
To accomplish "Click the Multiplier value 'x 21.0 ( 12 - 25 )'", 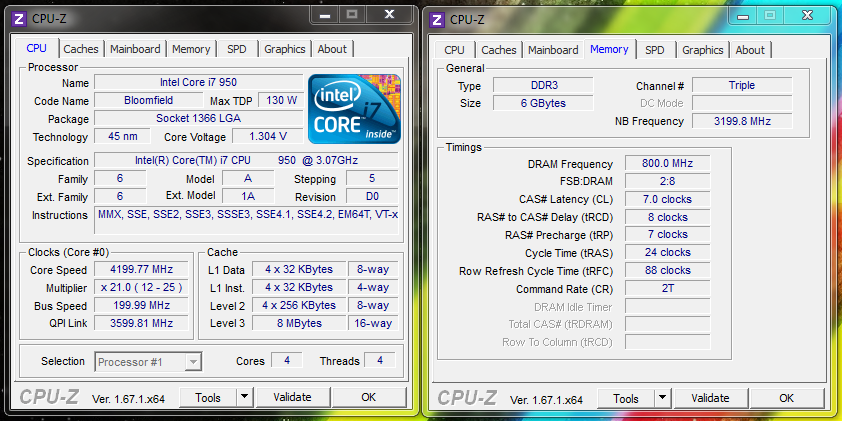I will [x=141, y=287].
